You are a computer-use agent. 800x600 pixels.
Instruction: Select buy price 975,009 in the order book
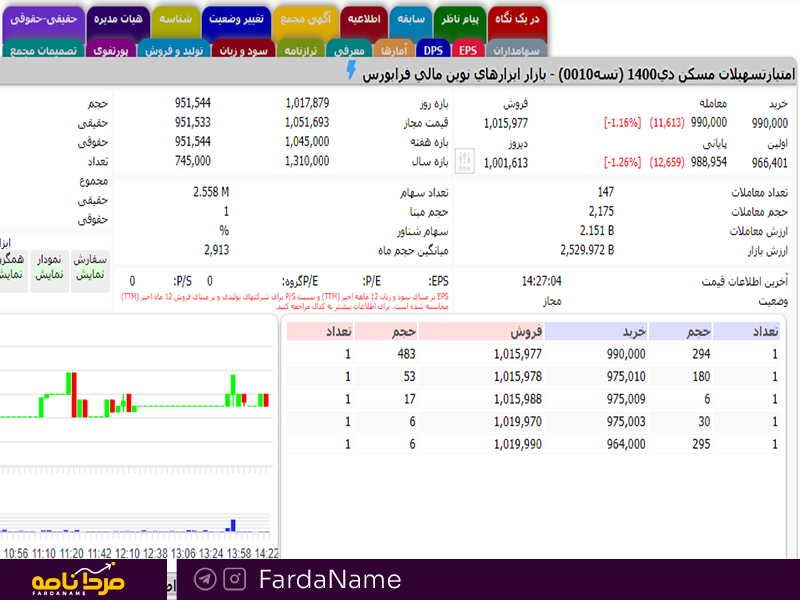[626, 398]
